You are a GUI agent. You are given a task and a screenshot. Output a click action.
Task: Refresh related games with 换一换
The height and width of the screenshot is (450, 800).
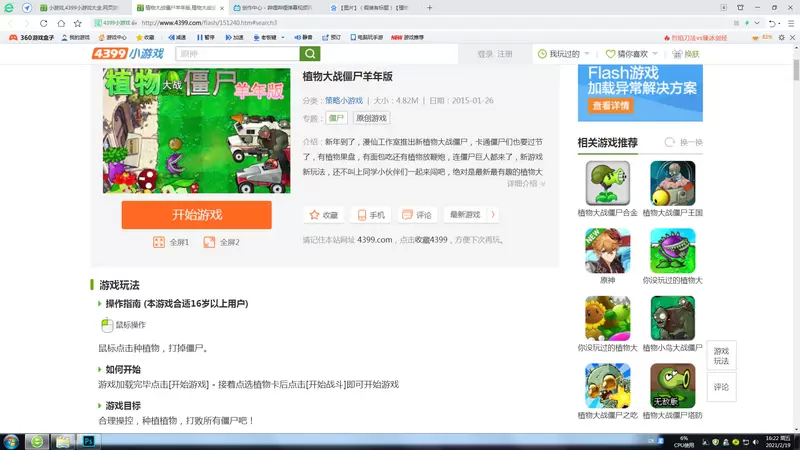click(x=684, y=142)
